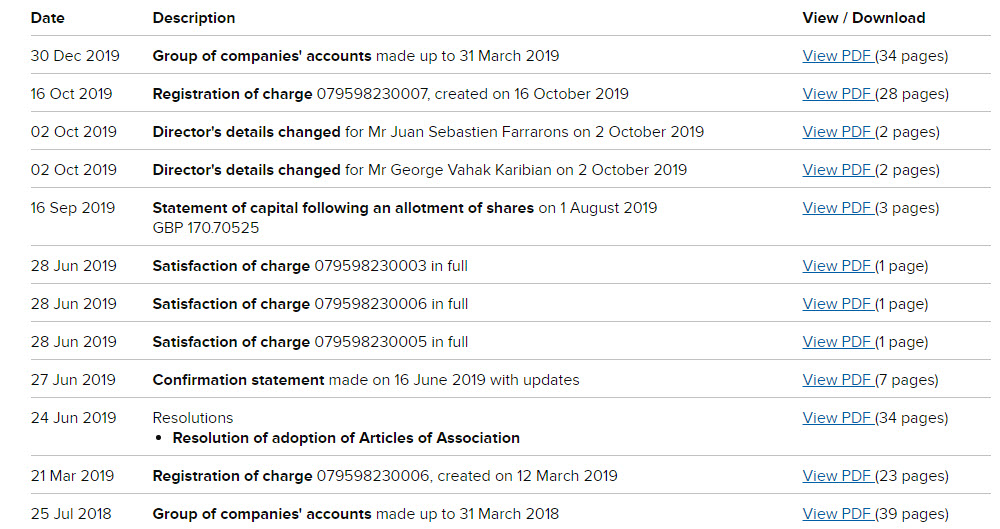This screenshot has height=529, width=1000.
Task: Click the GBP 170.70525 capital amount
Action: click(x=206, y=228)
